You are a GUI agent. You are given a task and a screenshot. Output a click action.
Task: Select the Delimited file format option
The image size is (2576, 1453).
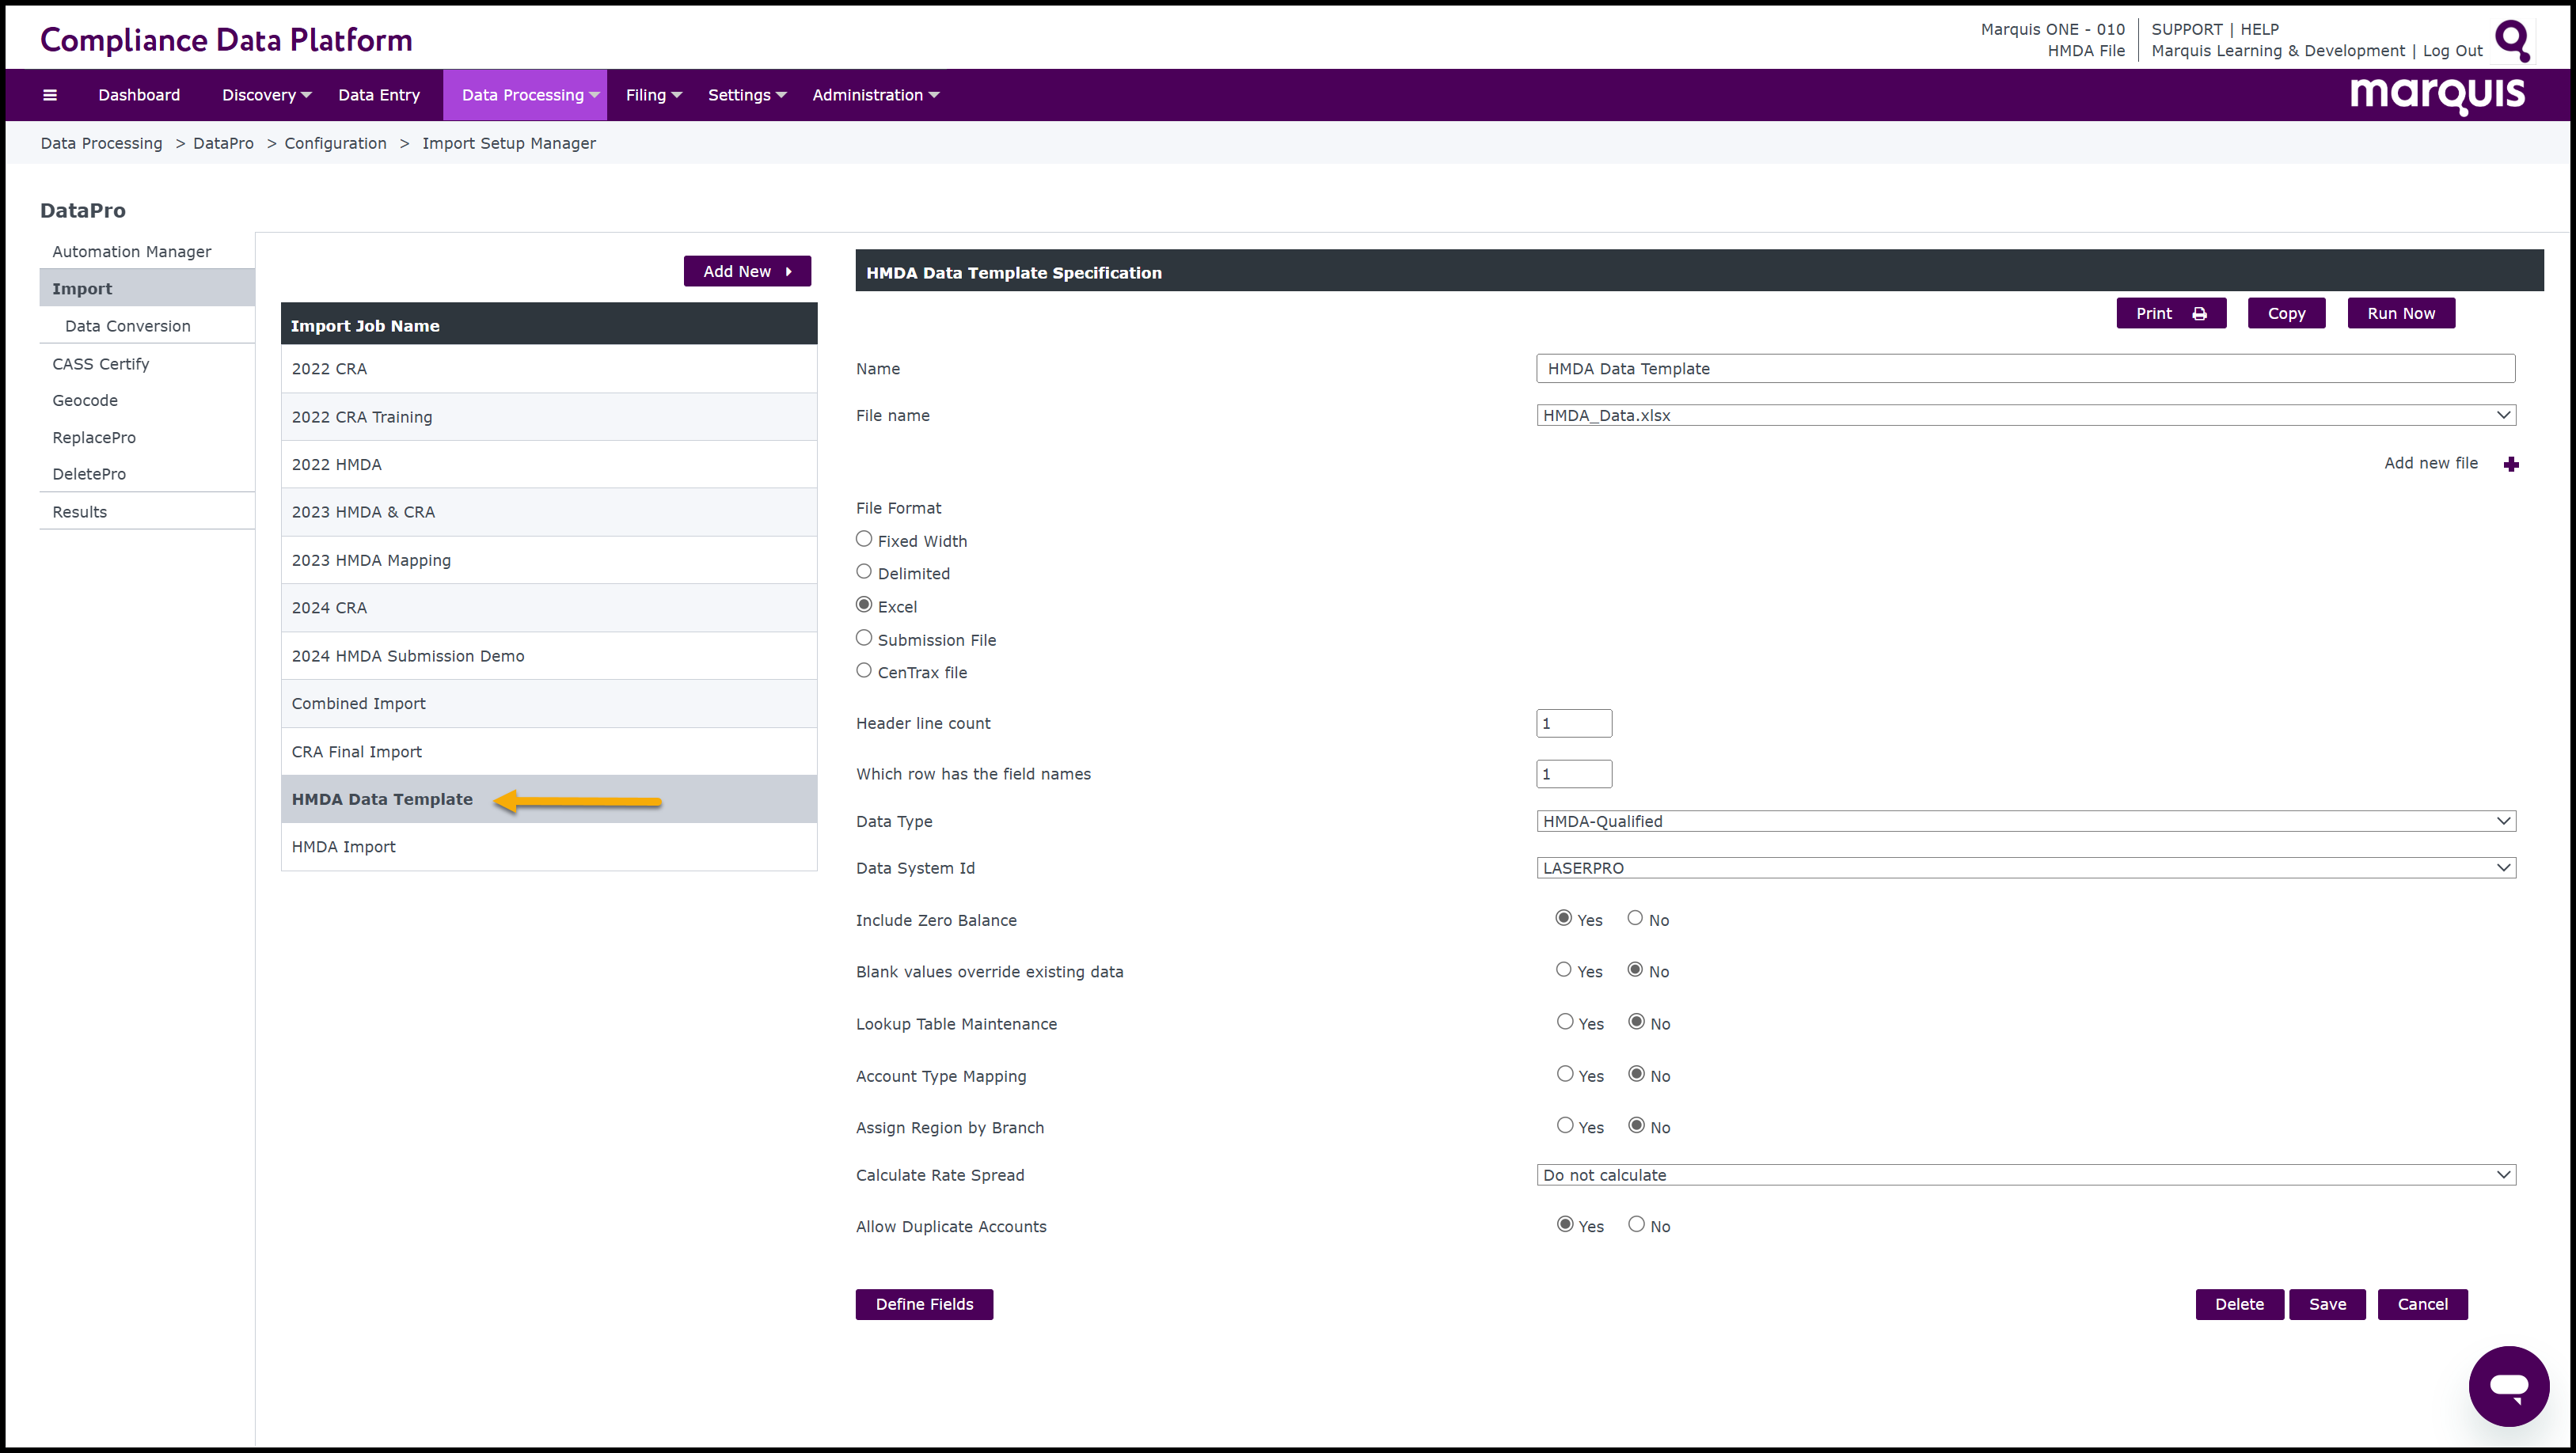point(864,572)
